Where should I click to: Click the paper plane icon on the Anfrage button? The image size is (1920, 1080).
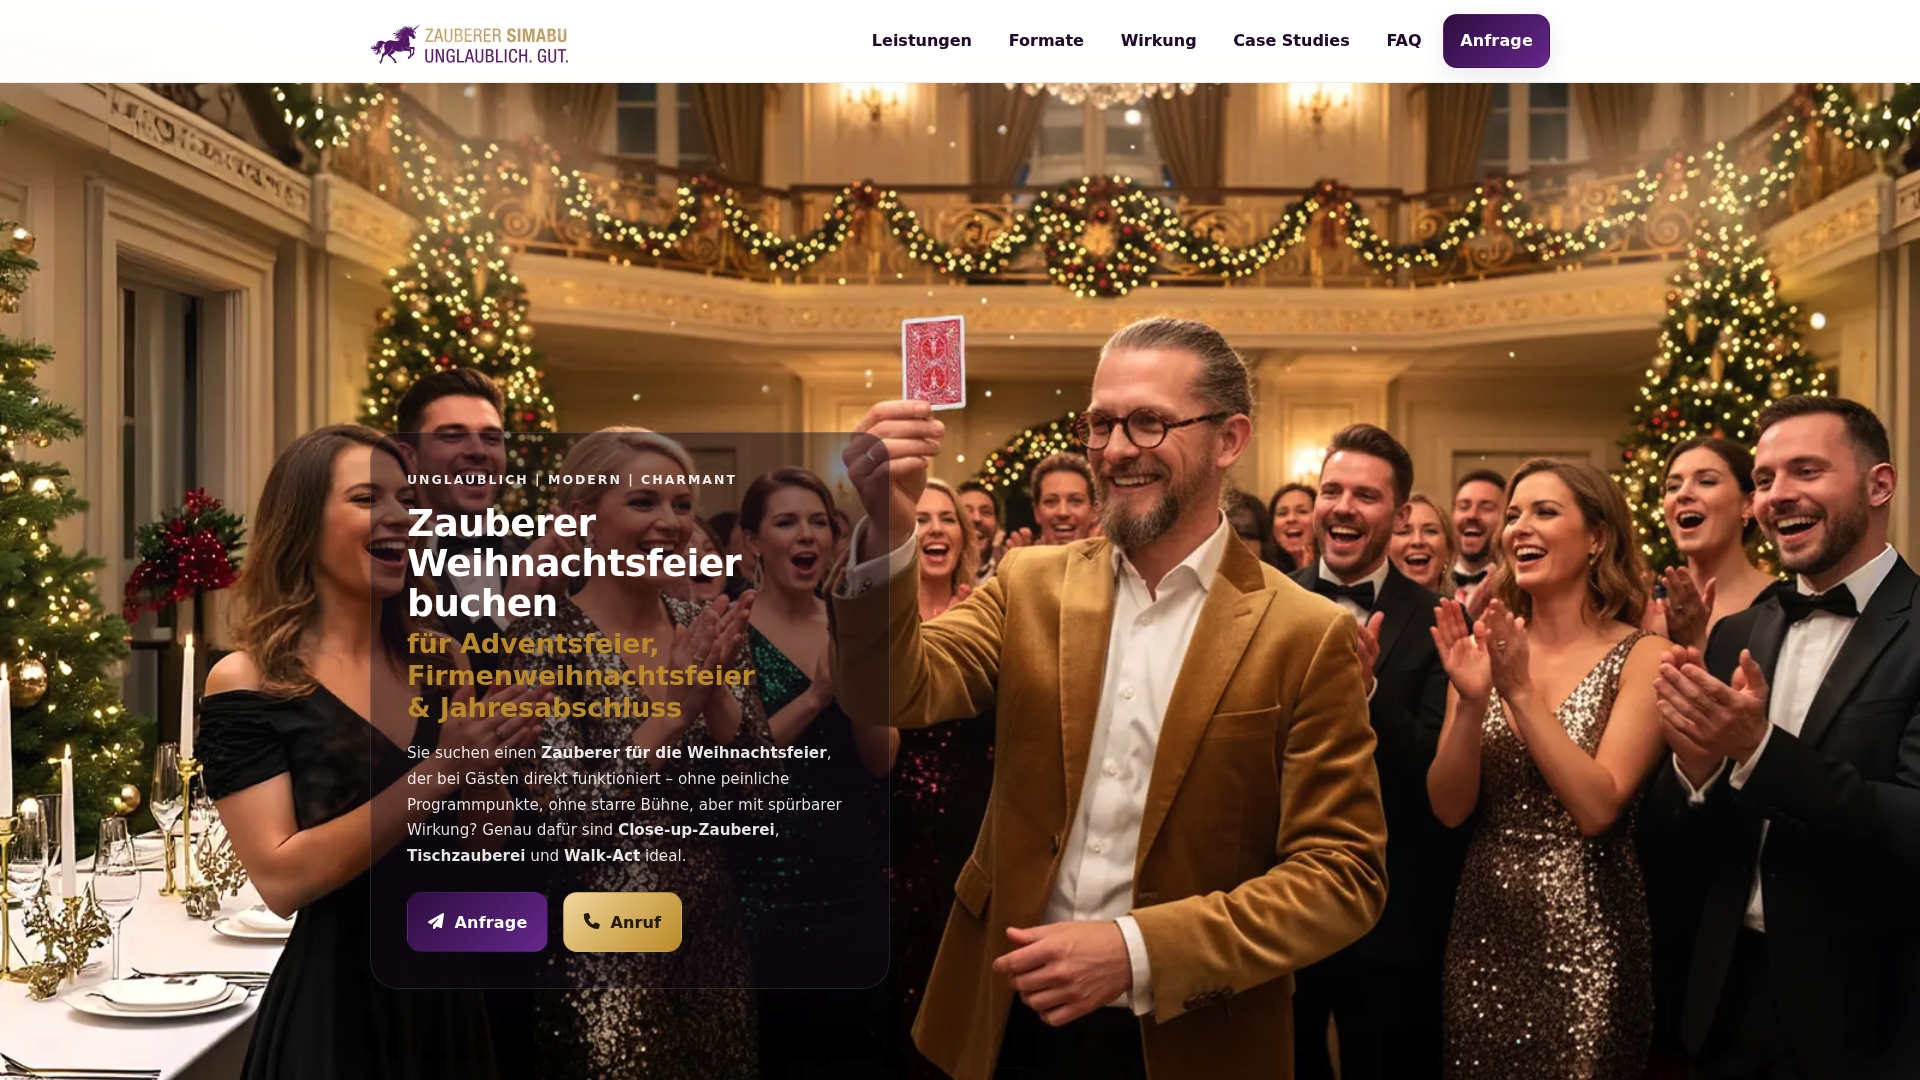tap(436, 921)
